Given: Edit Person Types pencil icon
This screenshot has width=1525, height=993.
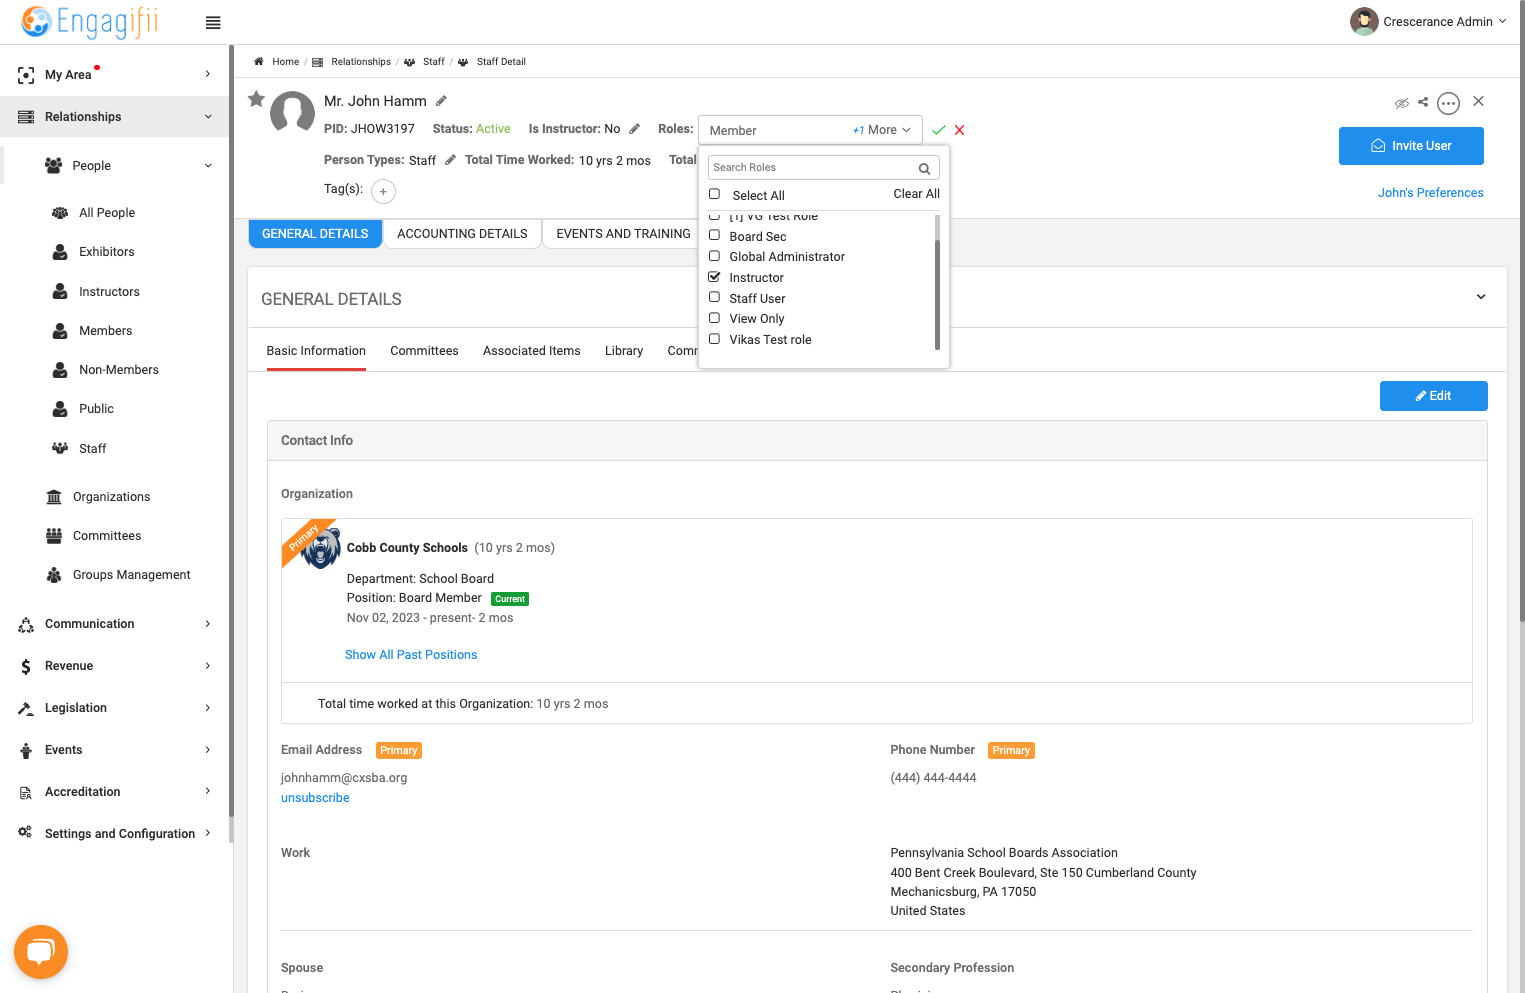Looking at the screenshot, I should click(450, 160).
